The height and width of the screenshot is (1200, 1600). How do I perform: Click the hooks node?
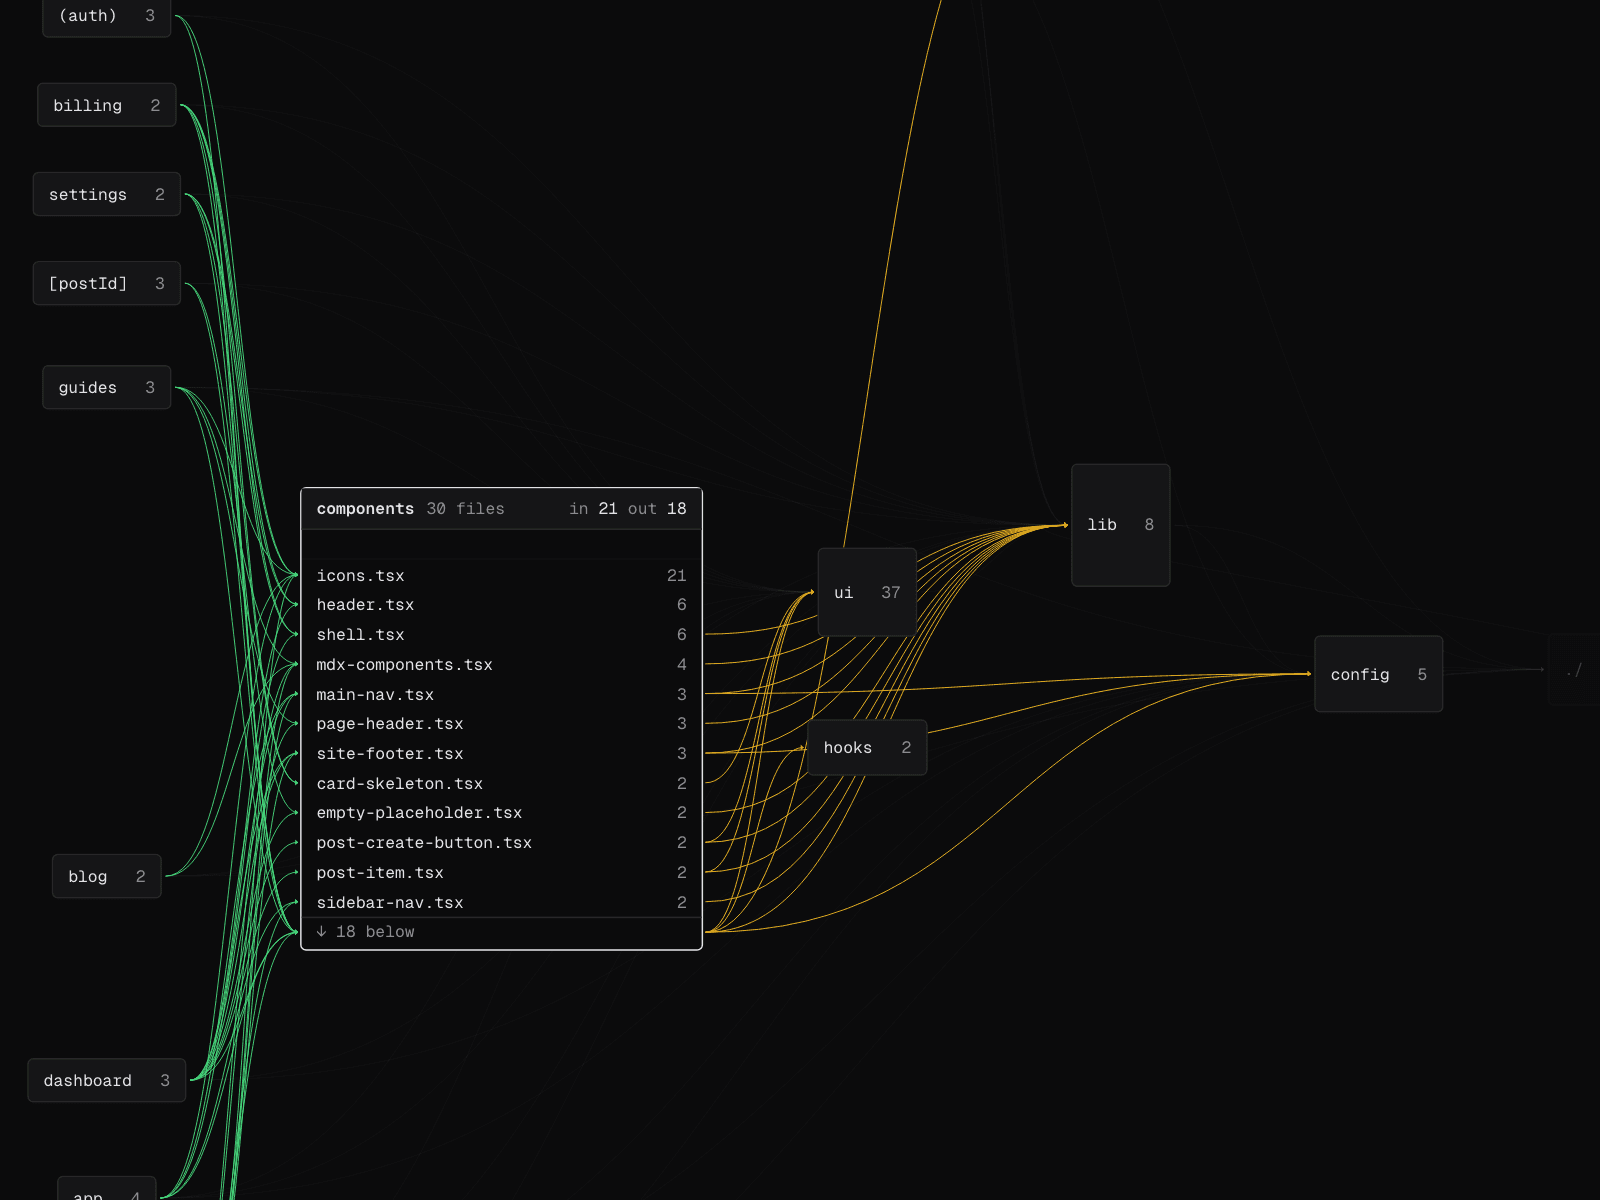tap(867, 747)
